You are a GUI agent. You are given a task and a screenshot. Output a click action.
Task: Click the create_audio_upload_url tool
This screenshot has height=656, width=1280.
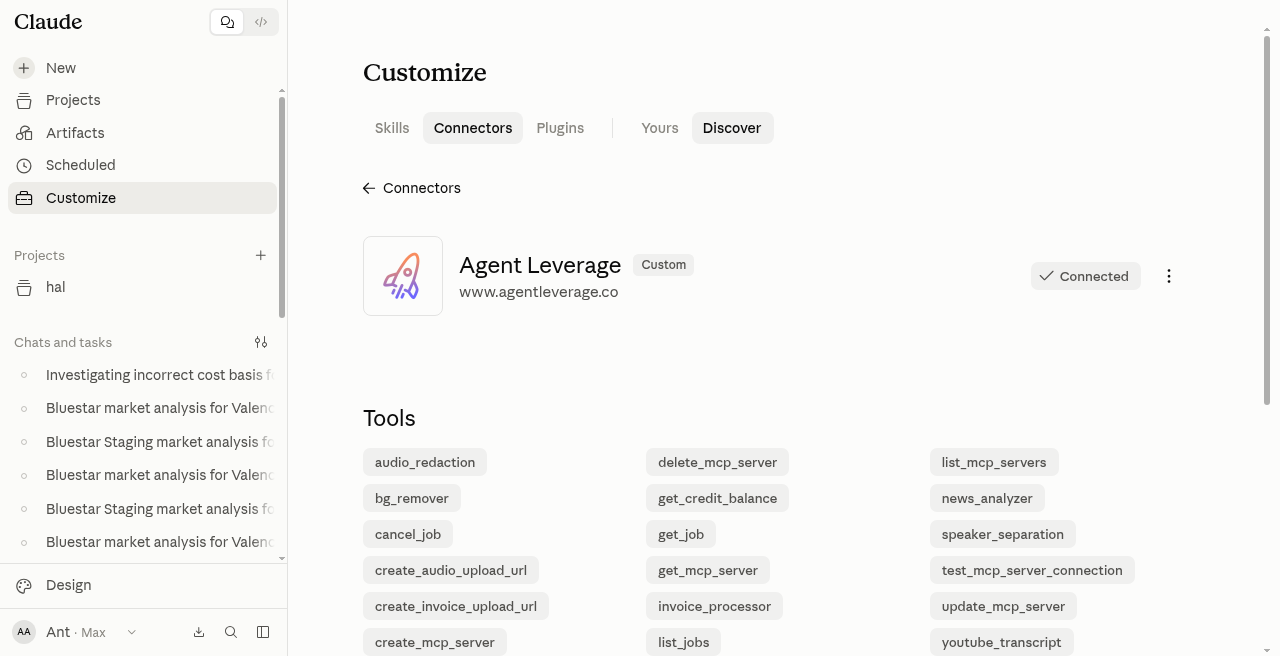point(451,570)
